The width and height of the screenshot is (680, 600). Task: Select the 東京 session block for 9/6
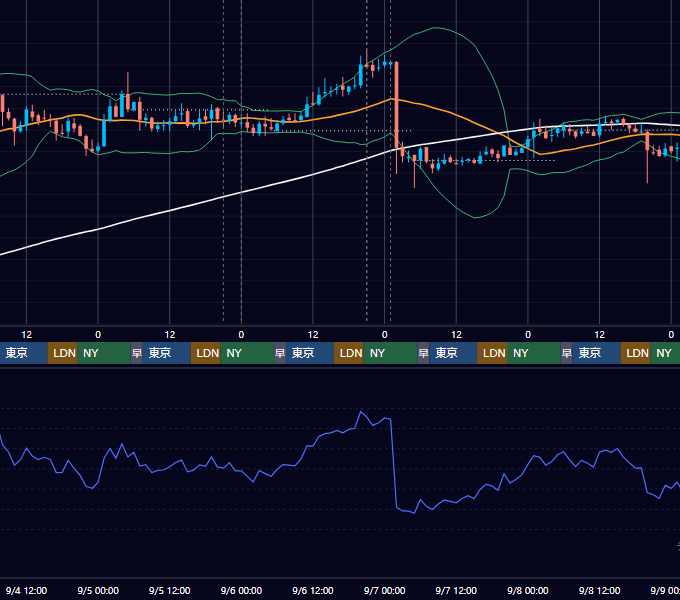coord(310,353)
